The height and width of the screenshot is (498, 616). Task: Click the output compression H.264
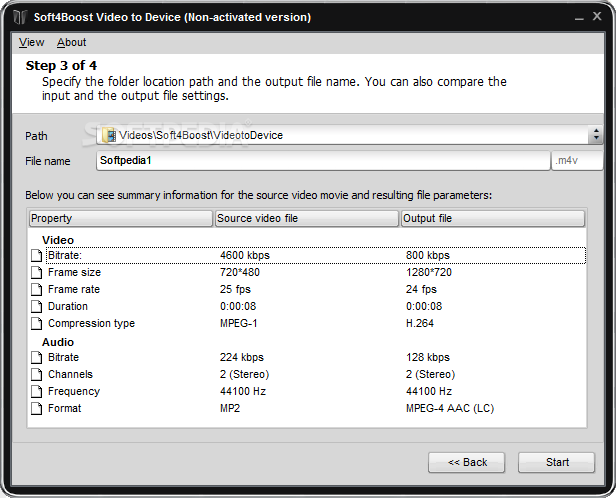pyautogui.click(x=420, y=323)
